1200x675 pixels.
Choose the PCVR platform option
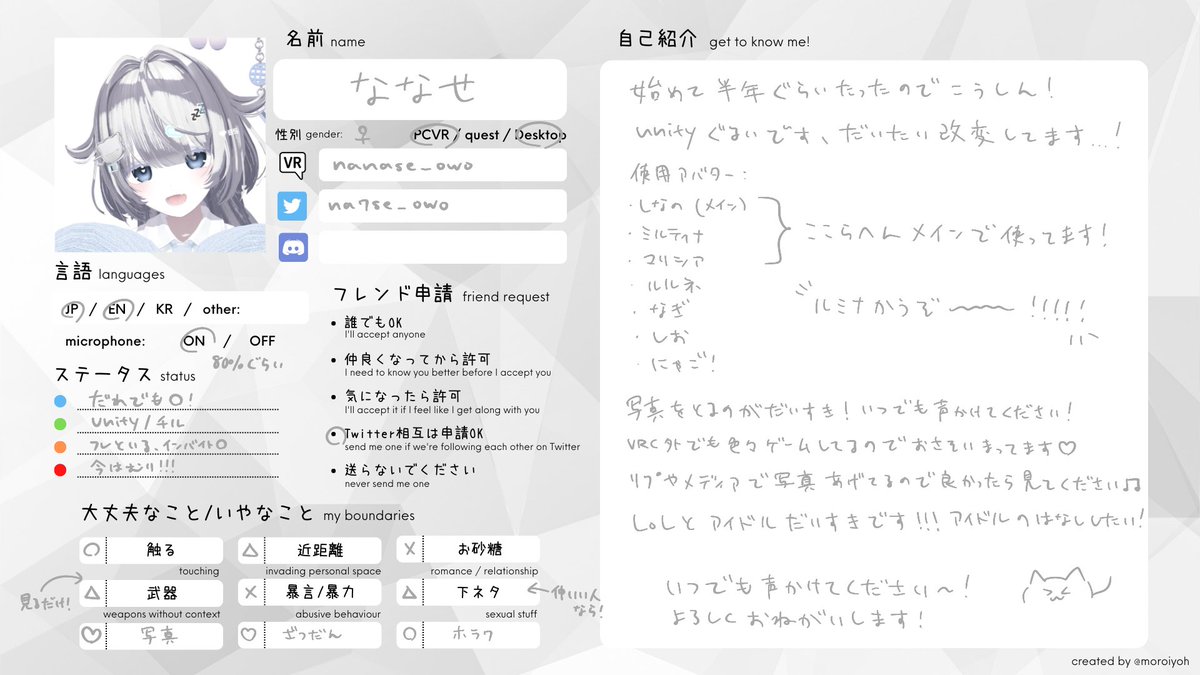[433, 135]
